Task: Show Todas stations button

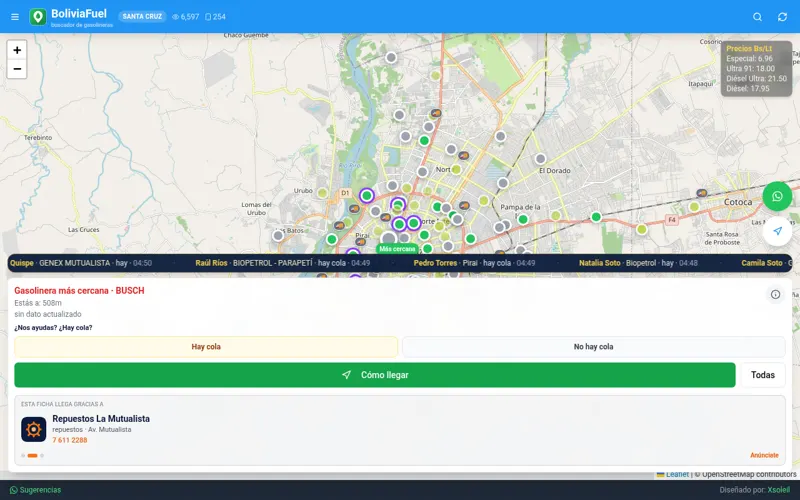Action: click(763, 375)
